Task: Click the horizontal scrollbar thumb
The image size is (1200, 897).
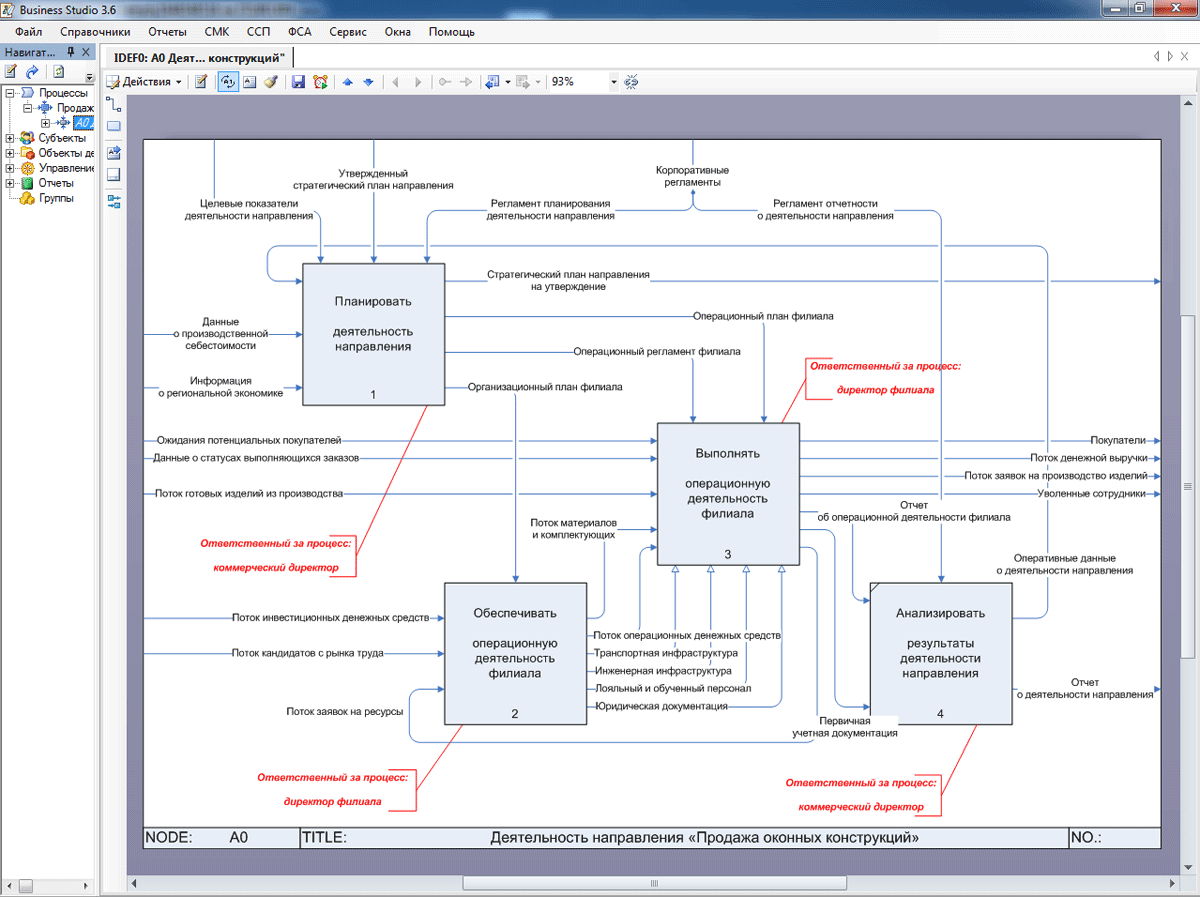Action: click(653, 883)
